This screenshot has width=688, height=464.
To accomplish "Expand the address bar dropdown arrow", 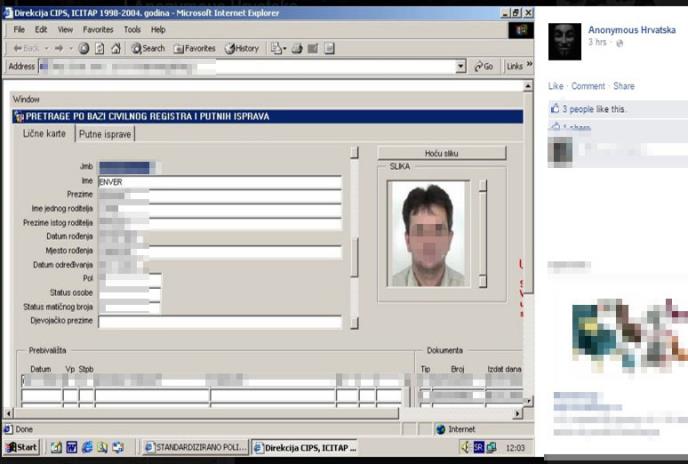I will tap(461, 66).
